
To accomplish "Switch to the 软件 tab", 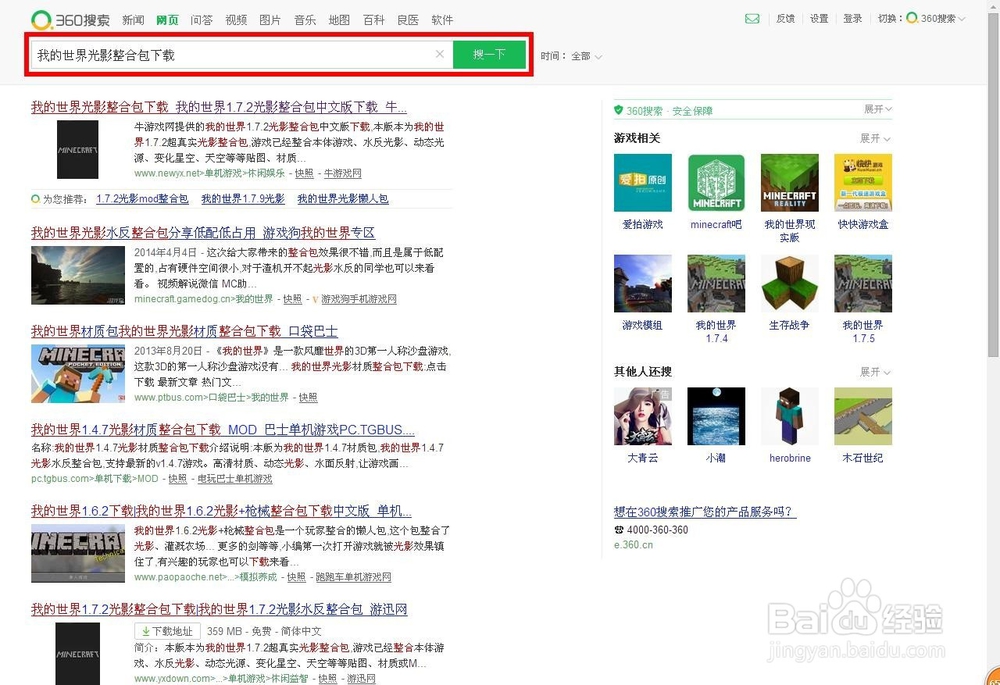I will [x=443, y=20].
